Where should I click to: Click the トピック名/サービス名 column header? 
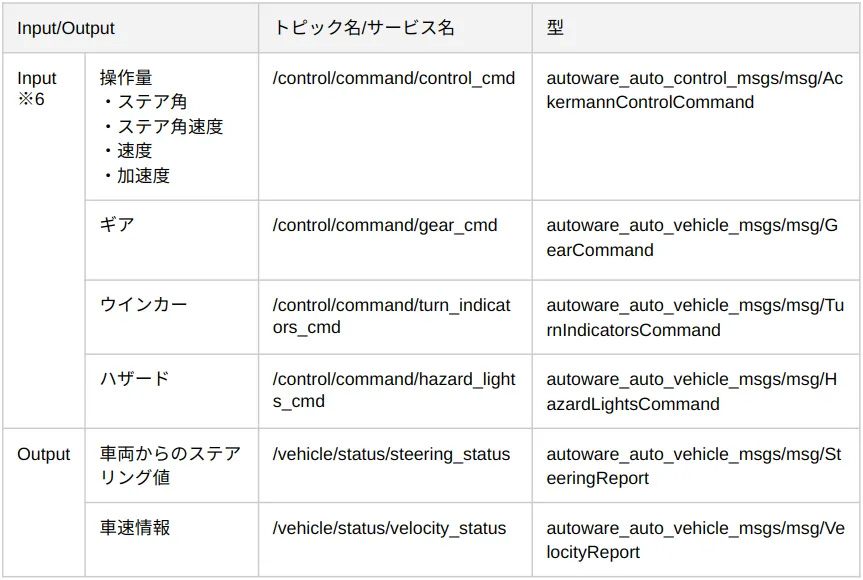tap(395, 28)
